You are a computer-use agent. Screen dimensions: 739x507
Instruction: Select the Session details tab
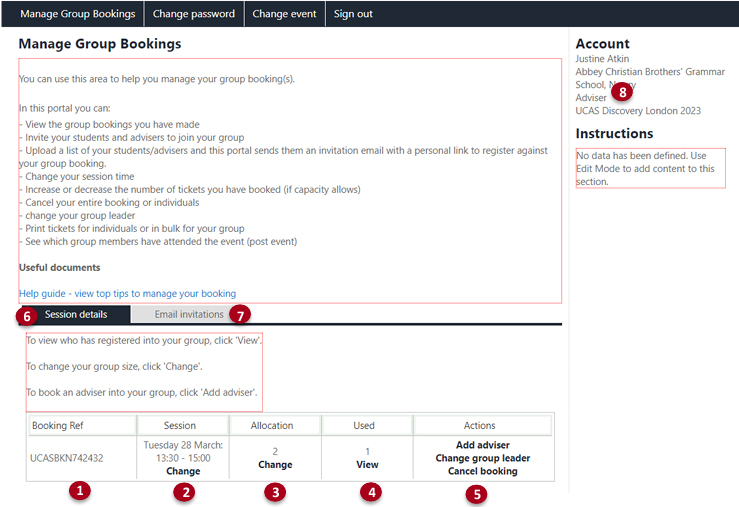[x=76, y=314]
